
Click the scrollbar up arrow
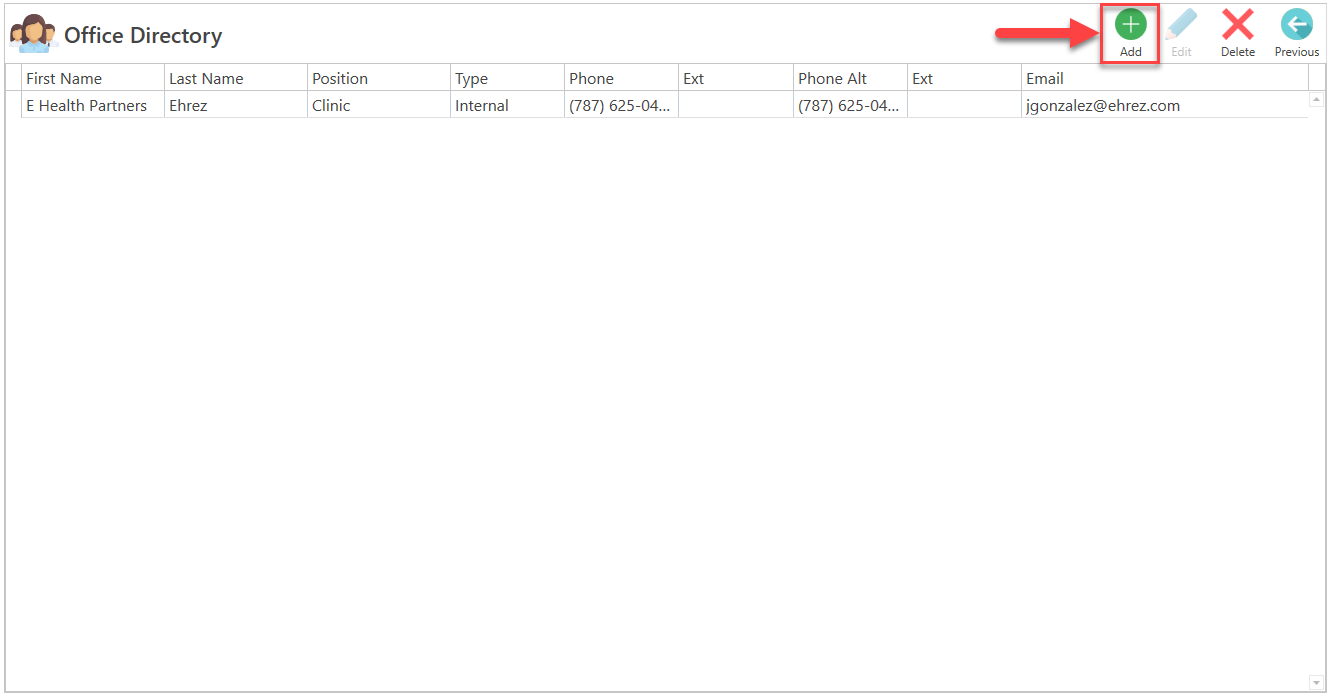pos(1316,99)
